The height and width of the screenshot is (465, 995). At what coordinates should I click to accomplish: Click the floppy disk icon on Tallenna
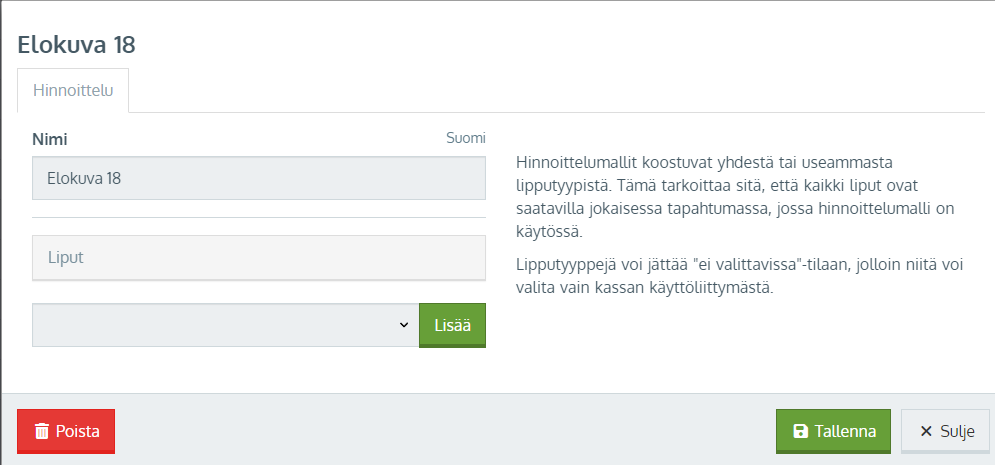800,432
